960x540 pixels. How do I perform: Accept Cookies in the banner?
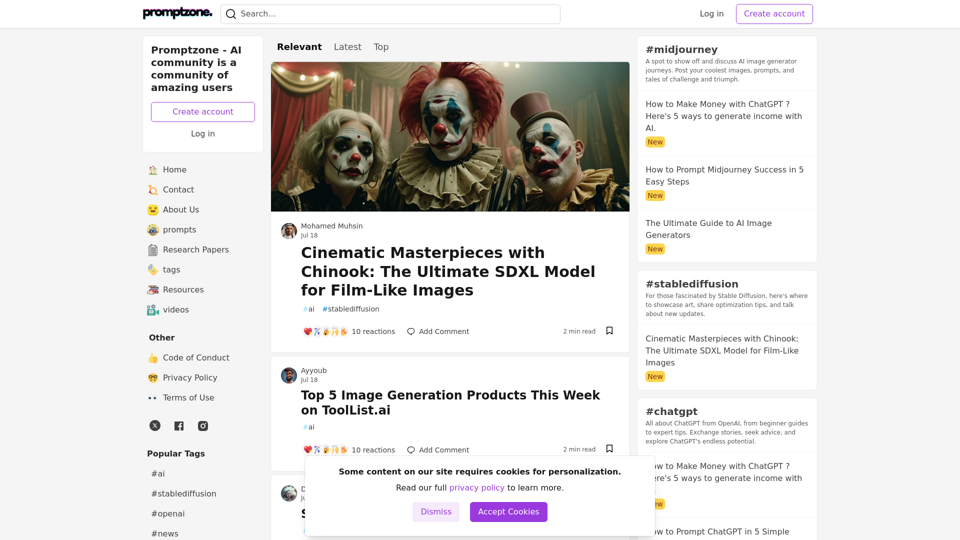tap(508, 512)
